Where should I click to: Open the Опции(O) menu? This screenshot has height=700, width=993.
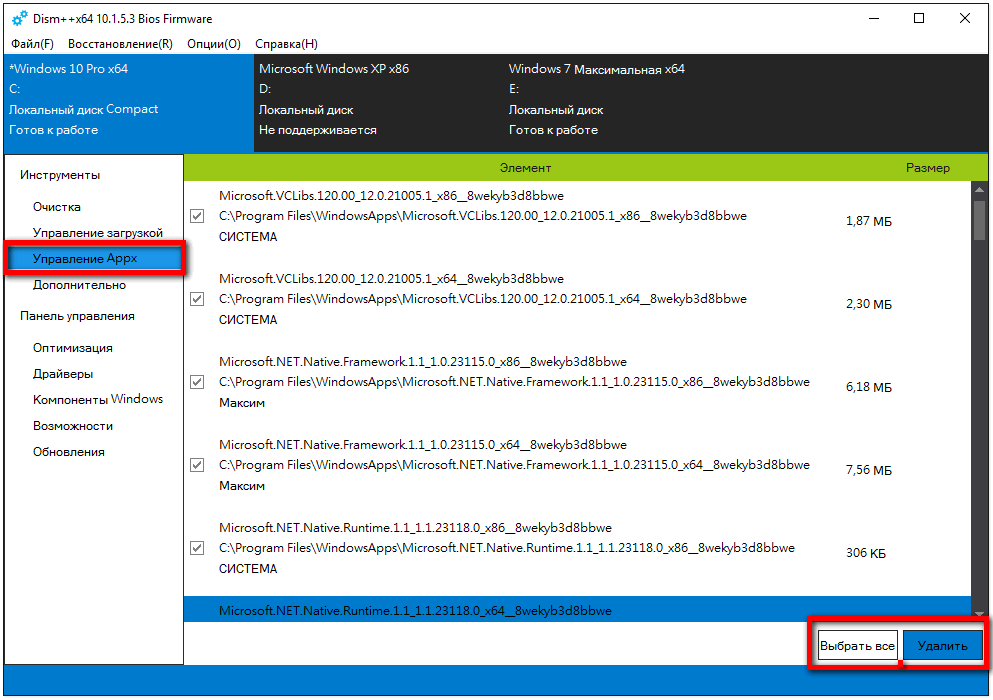tap(213, 44)
